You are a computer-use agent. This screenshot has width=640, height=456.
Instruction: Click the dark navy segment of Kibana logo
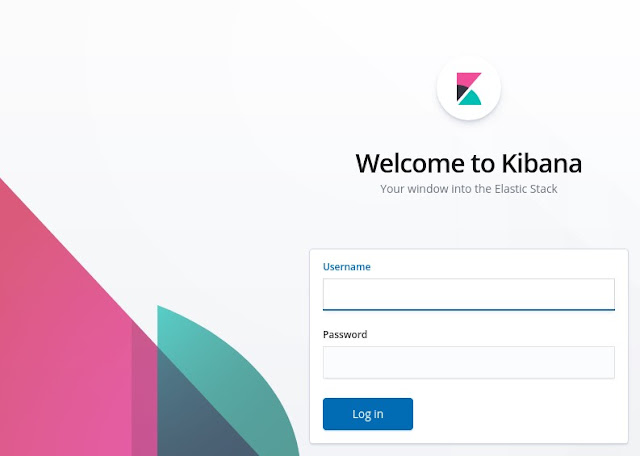pyautogui.click(x=461, y=91)
